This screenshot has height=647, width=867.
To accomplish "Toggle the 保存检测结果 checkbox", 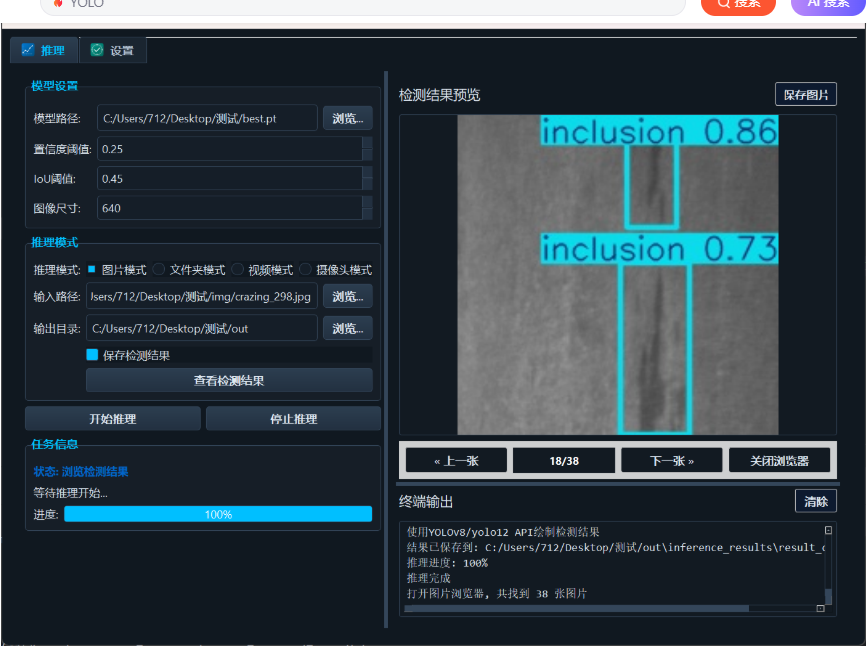I will (x=93, y=355).
